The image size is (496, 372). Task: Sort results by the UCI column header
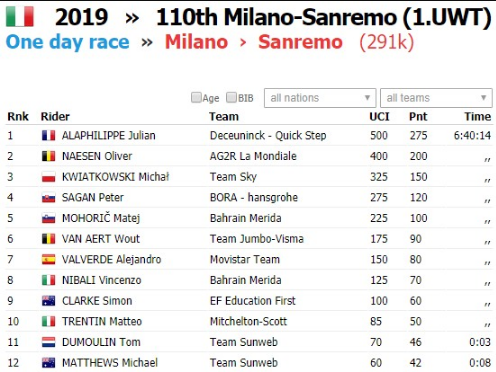379,117
